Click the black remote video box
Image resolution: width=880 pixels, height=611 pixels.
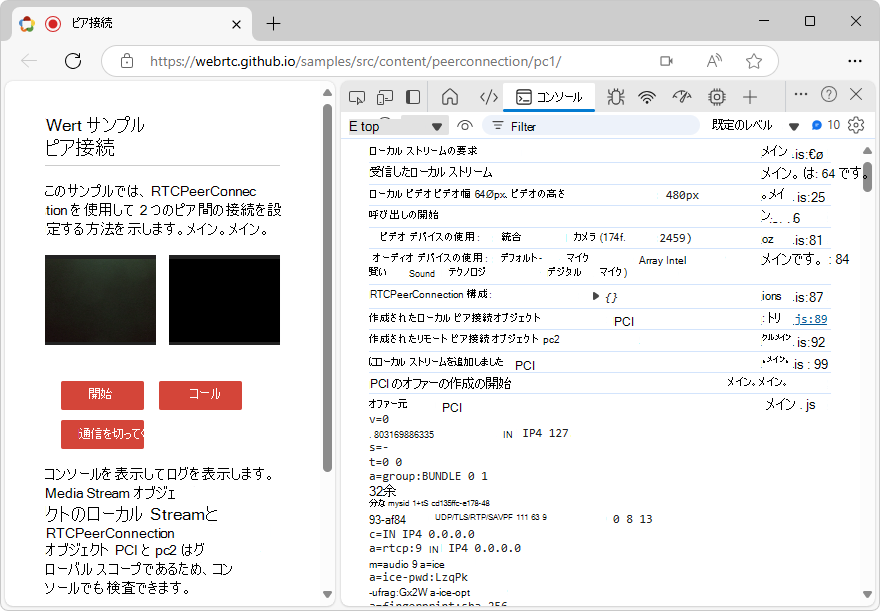pos(224,300)
